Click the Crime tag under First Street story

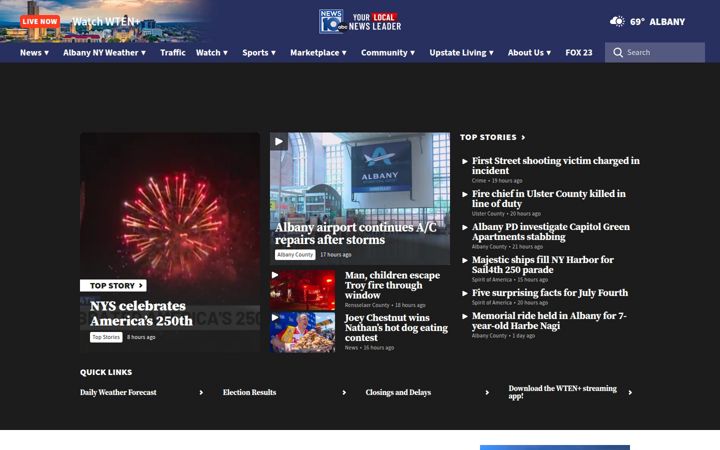(x=479, y=181)
